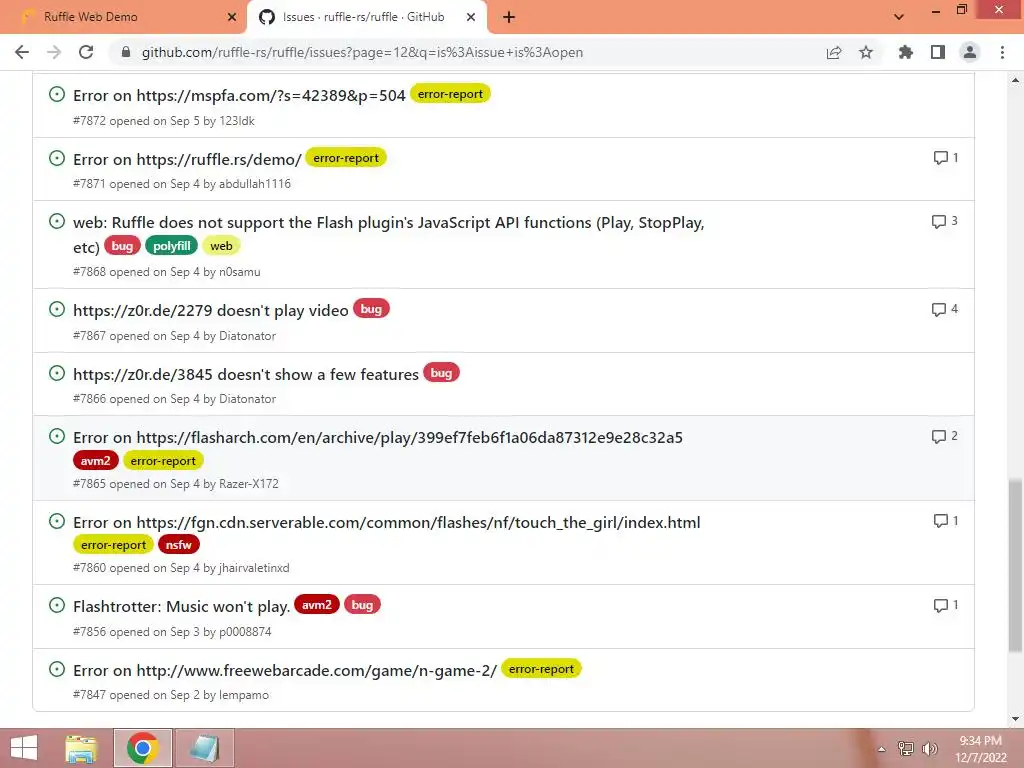Image resolution: width=1024 pixels, height=768 pixels.
Task: Open the tab search chevron
Action: pos(899,17)
